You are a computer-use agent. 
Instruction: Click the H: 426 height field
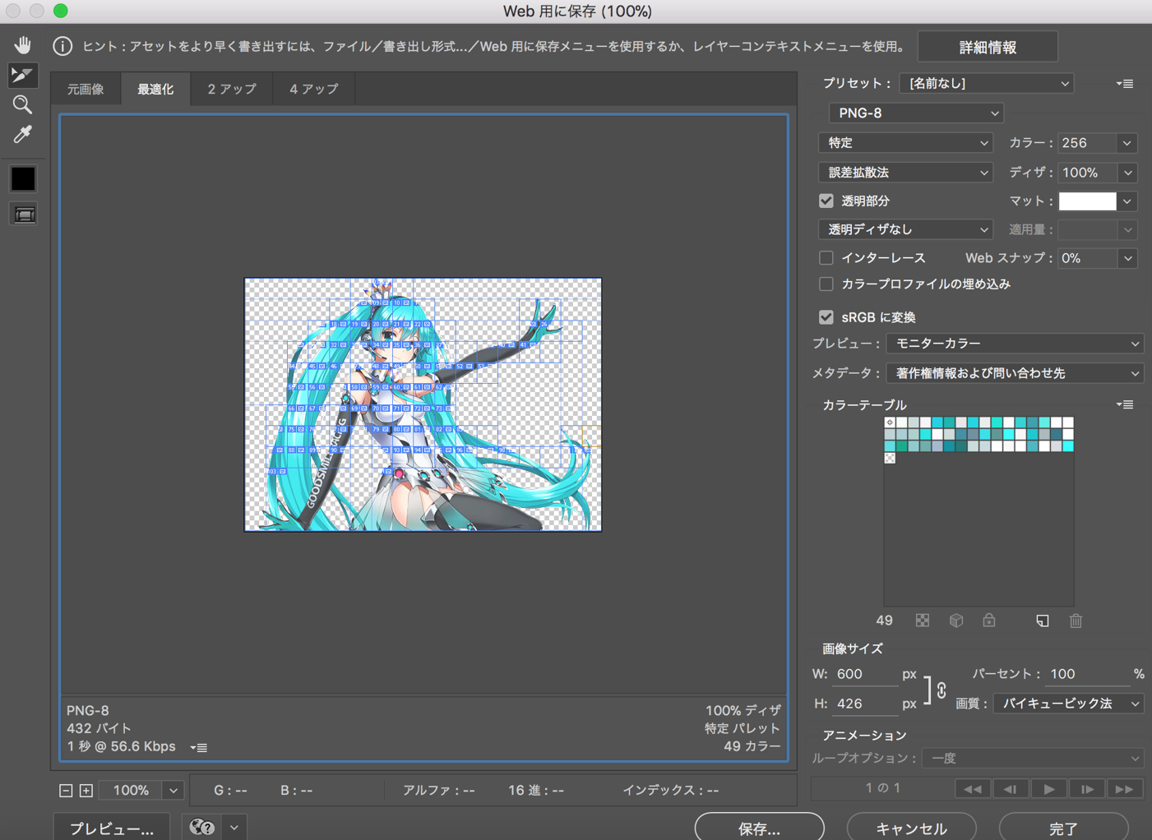tap(865, 703)
